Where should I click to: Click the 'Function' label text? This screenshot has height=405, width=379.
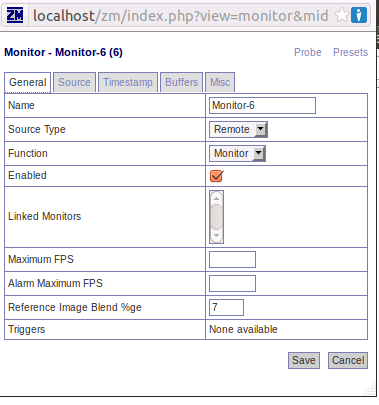coord(28,153)
